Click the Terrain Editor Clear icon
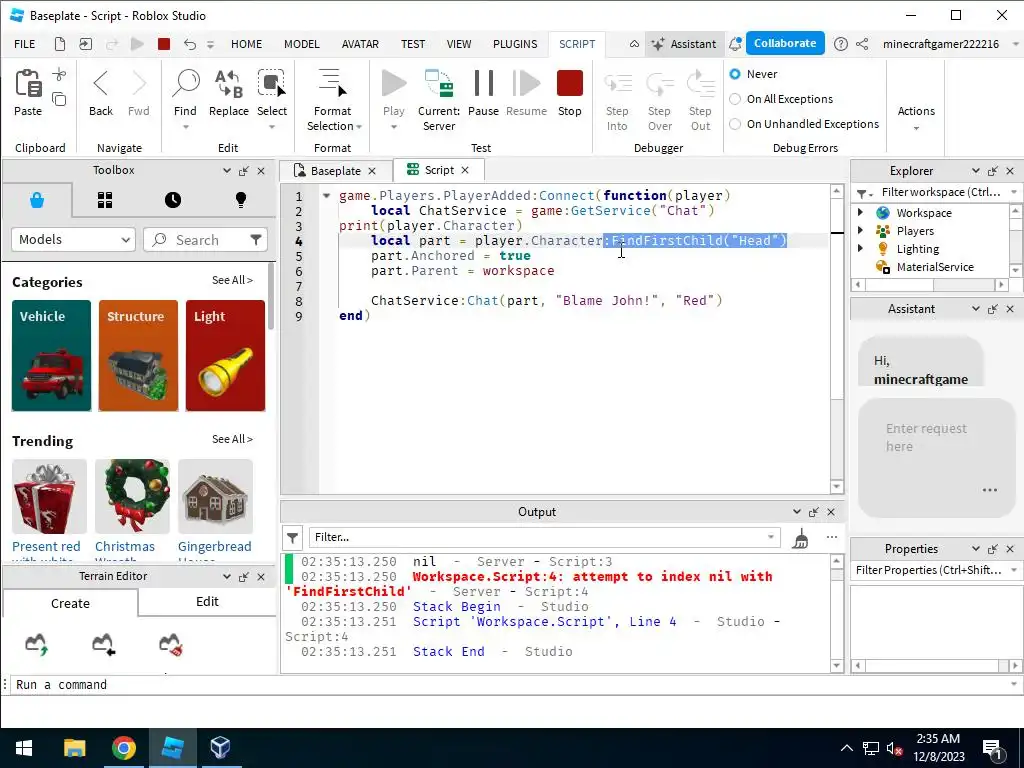1024x768 pixels. pos(170,644)
